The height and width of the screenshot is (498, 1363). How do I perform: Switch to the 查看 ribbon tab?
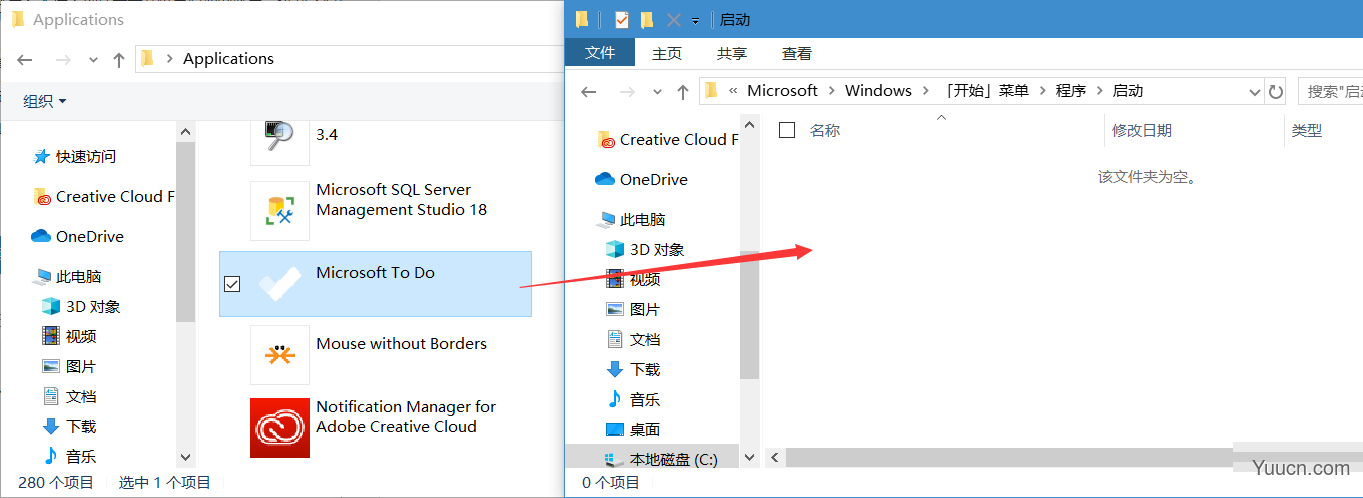pos(797,53)
